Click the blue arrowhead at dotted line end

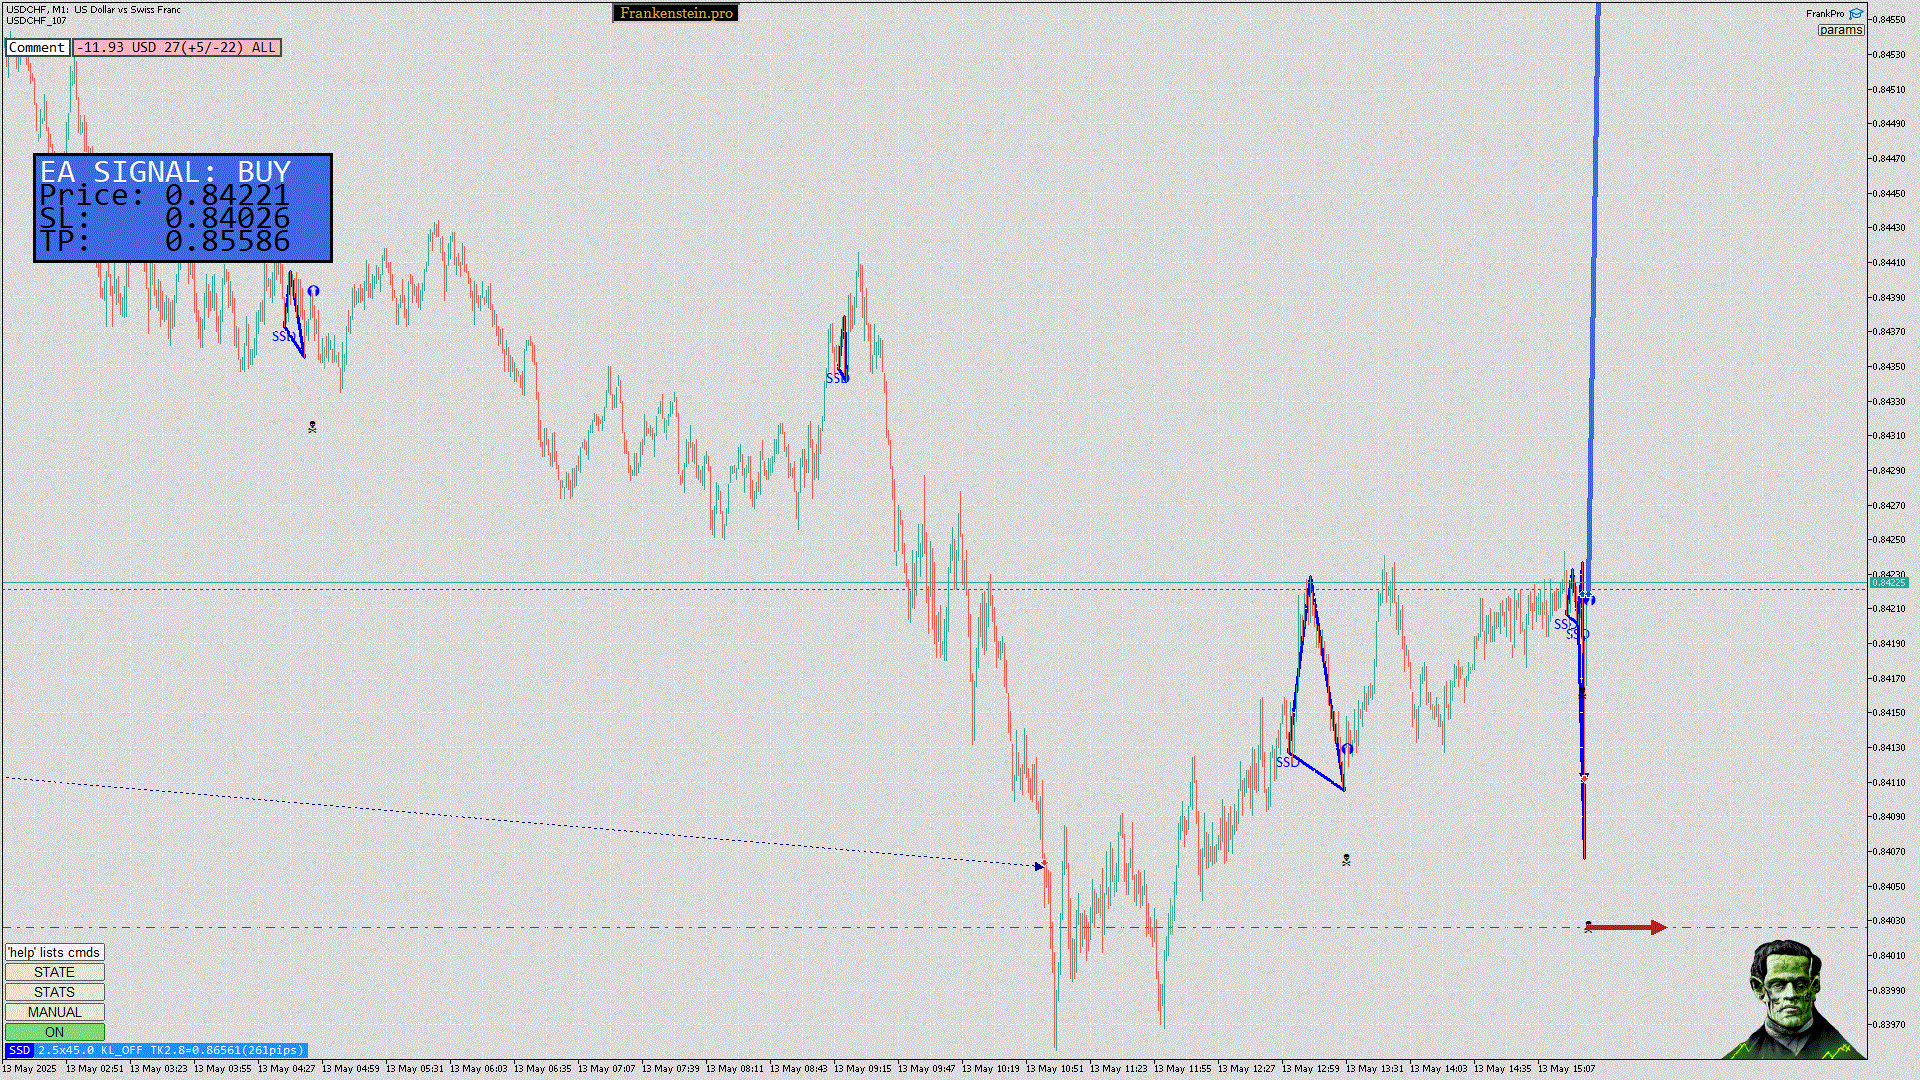1039,866
